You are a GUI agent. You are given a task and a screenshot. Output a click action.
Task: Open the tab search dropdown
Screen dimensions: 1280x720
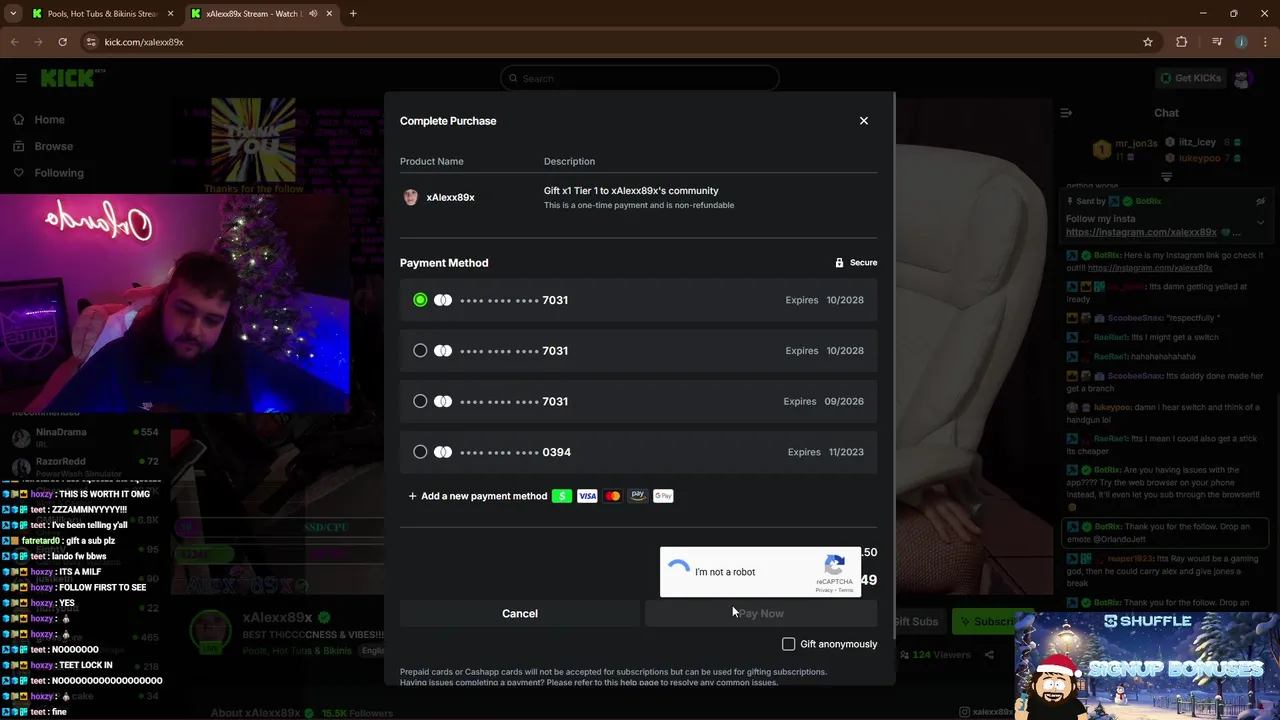[x=13, y=14]
